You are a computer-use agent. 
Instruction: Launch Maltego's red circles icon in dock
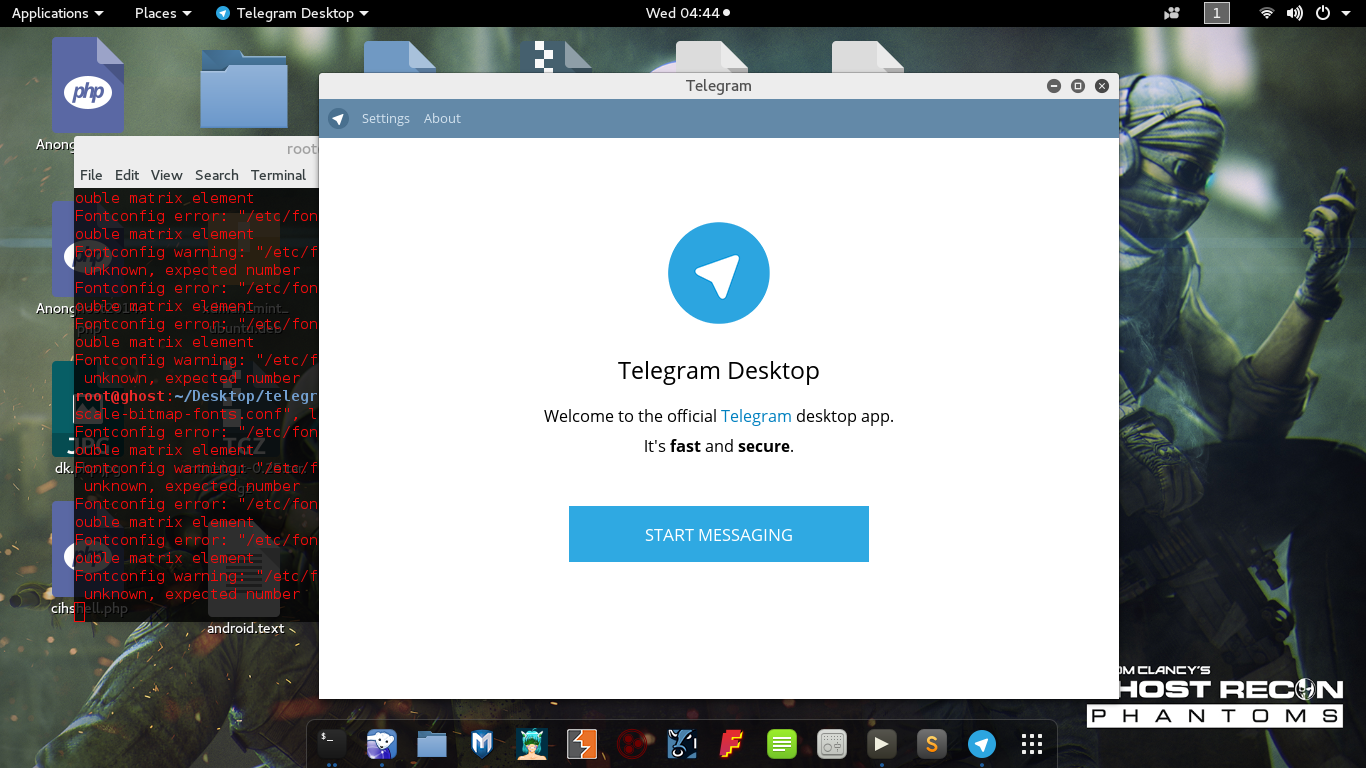click(x=632, y=743)
